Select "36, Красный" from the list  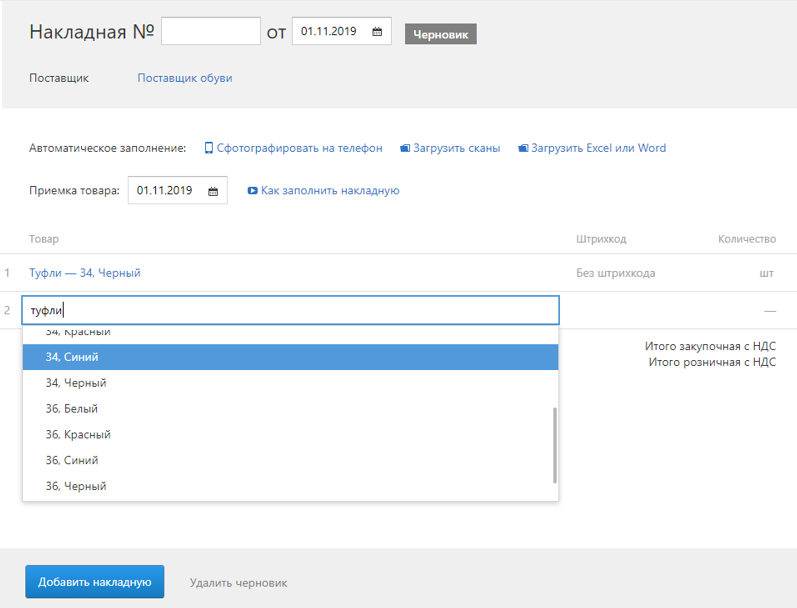click(78, 435)
